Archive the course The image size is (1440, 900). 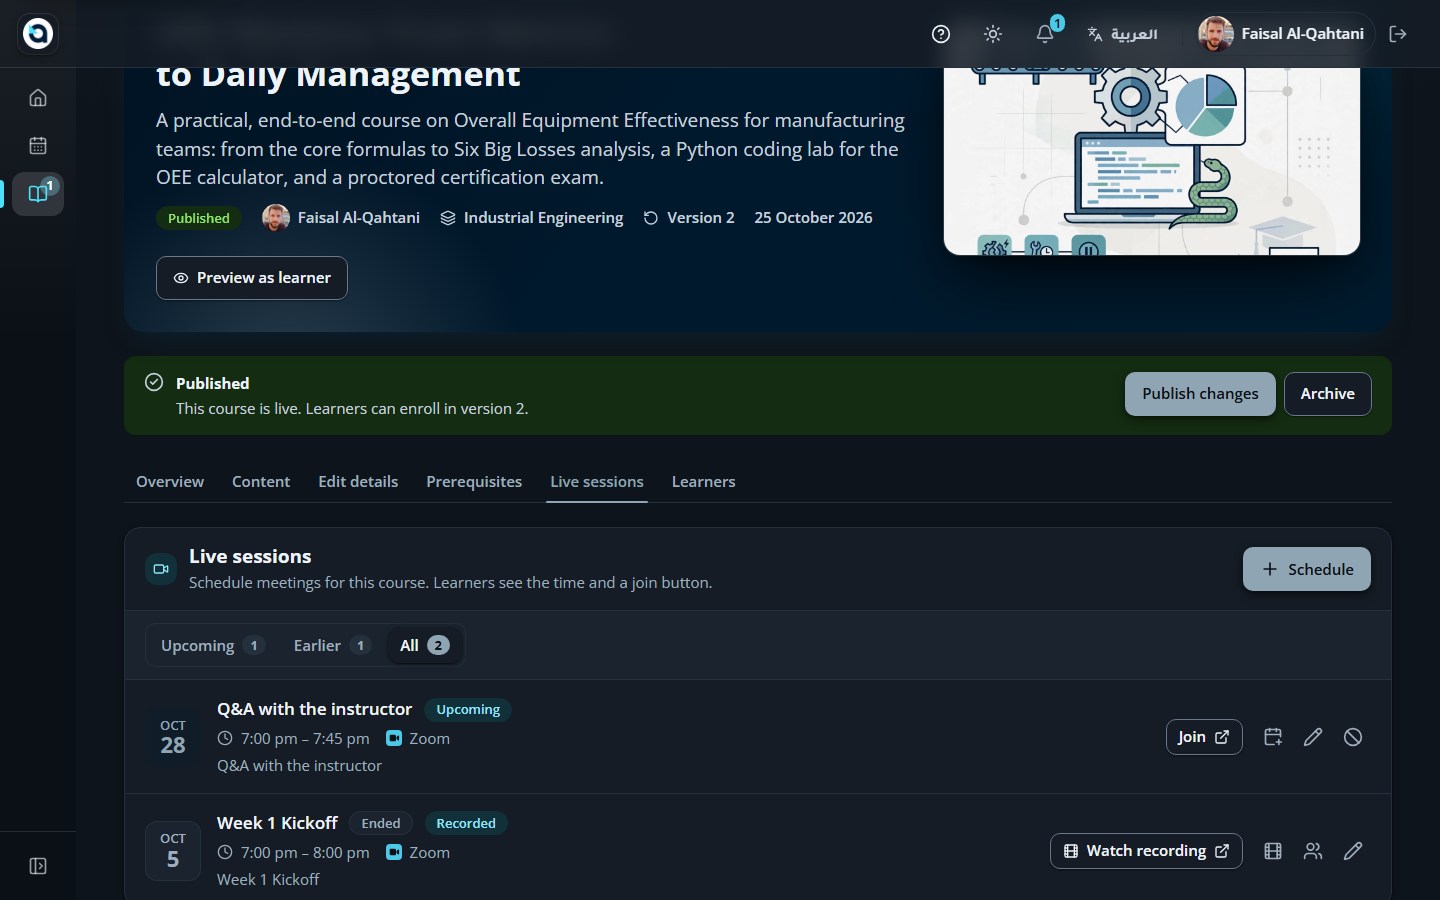1328,394
